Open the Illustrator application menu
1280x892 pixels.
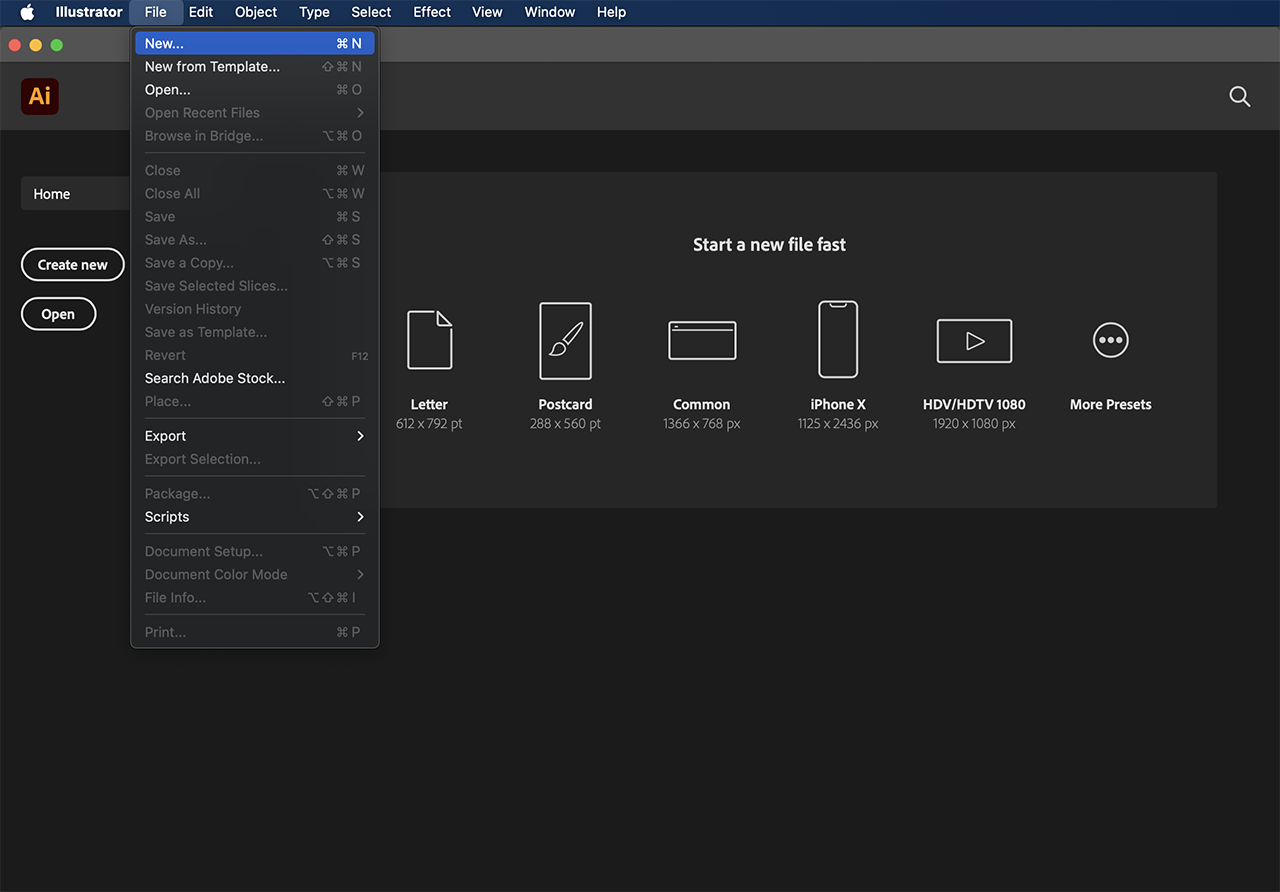(x=89, y=12)
